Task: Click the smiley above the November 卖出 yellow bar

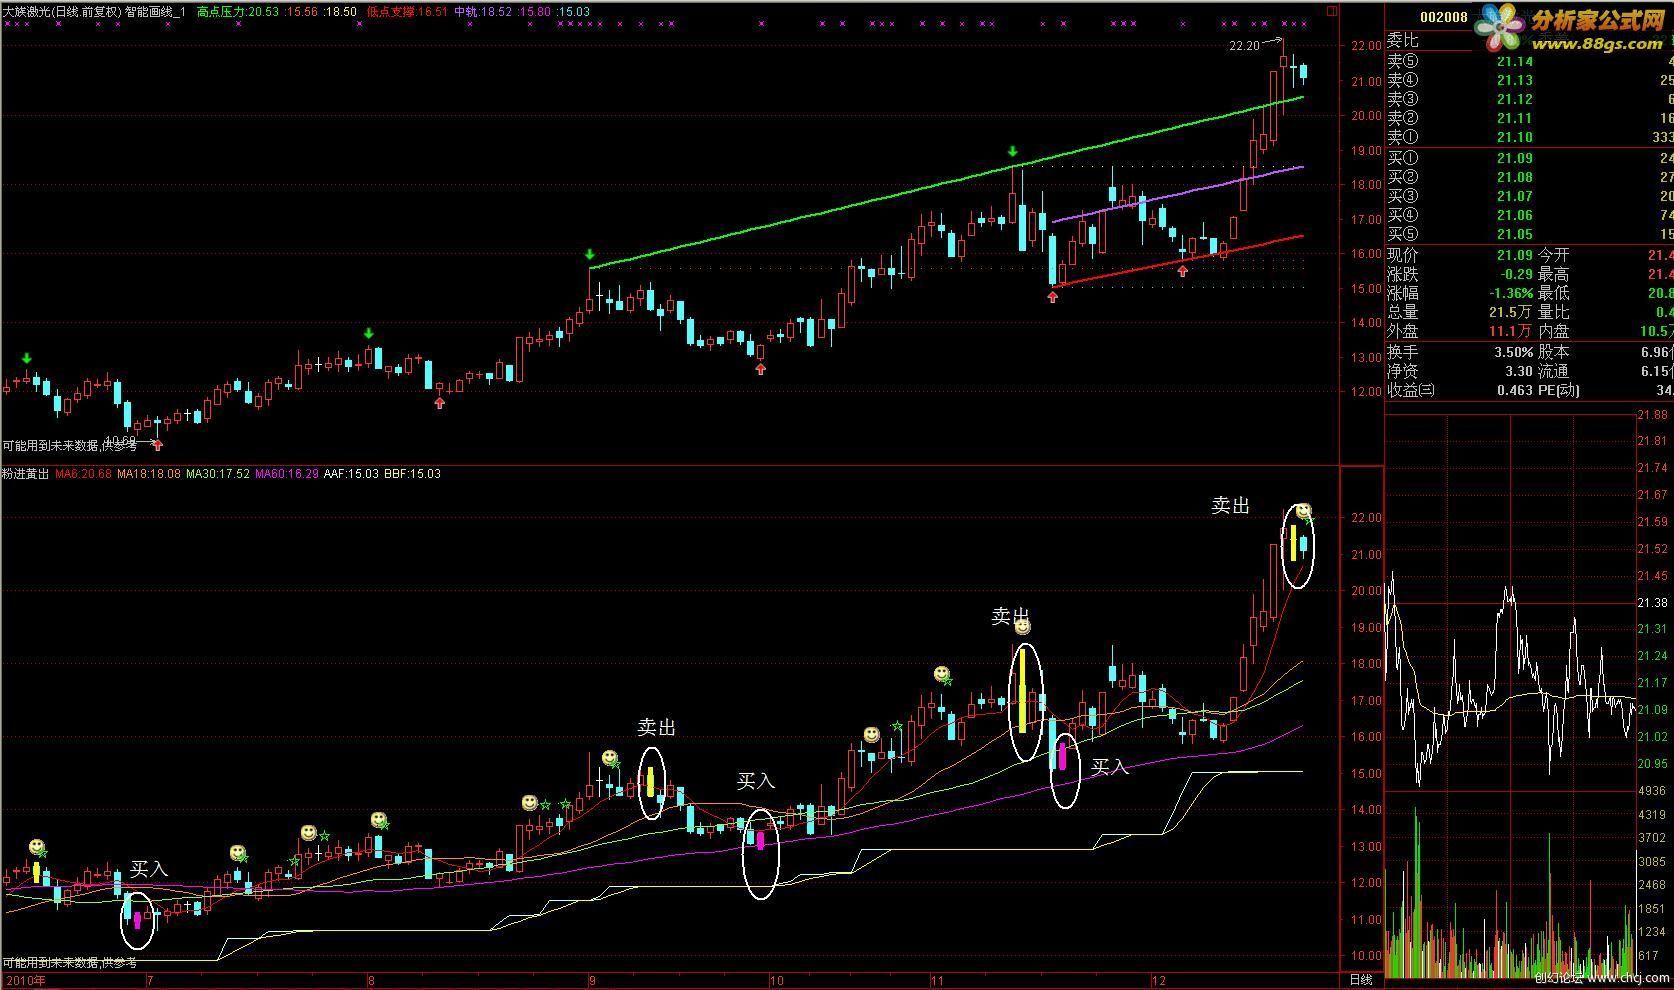Action: pyautogui.click(x=1022, y=627)
